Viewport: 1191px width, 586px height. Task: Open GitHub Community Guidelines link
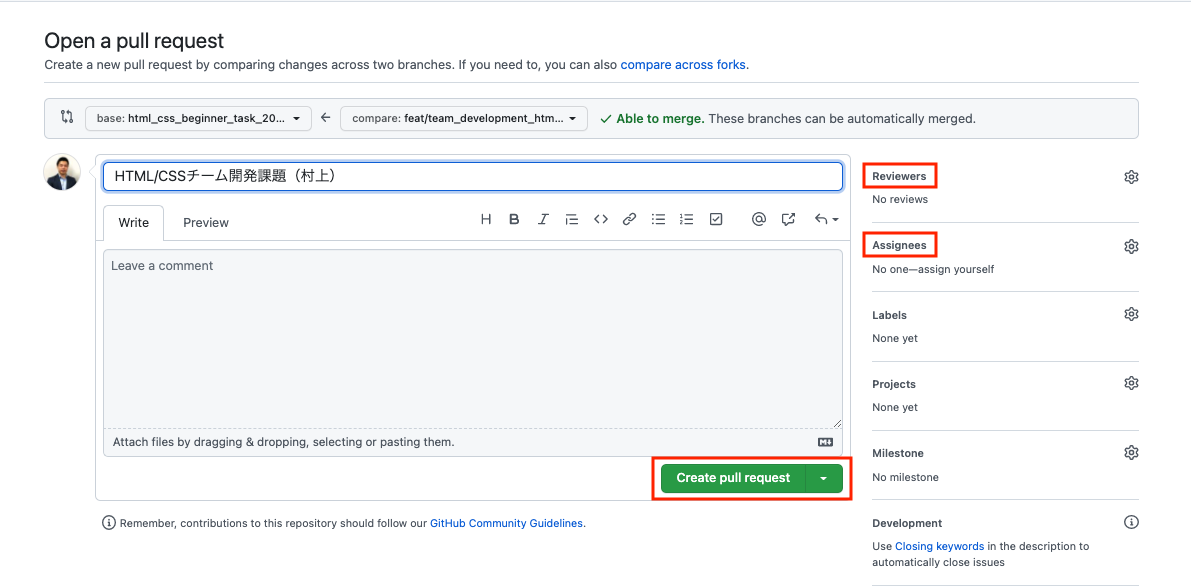[507, 523]
